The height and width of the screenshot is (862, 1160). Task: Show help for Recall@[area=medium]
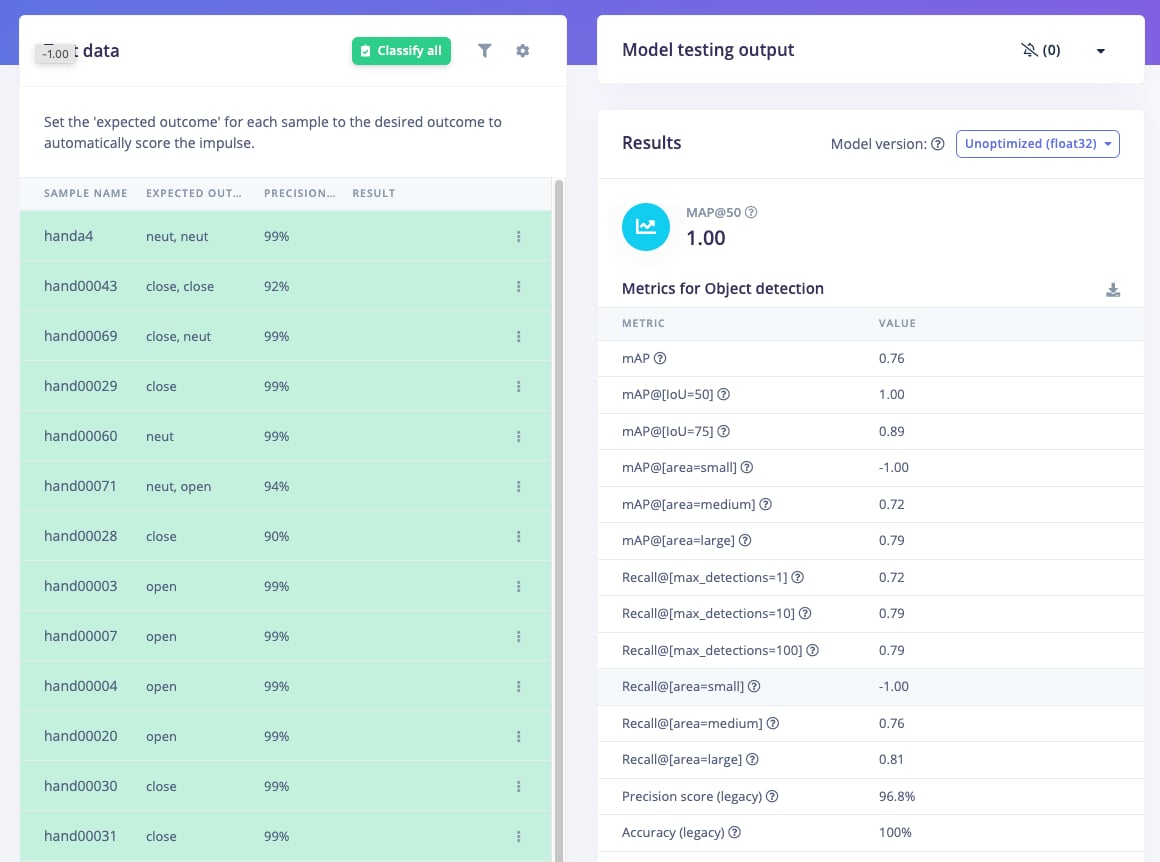772,723
